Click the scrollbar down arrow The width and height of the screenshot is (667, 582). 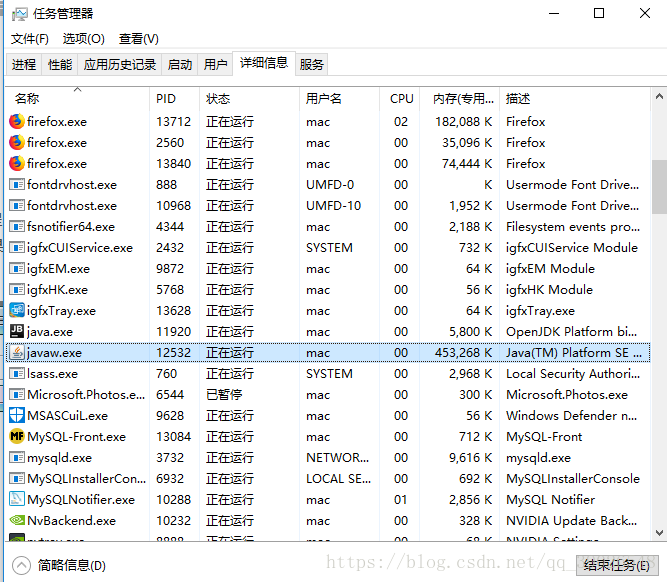point(659,533)
